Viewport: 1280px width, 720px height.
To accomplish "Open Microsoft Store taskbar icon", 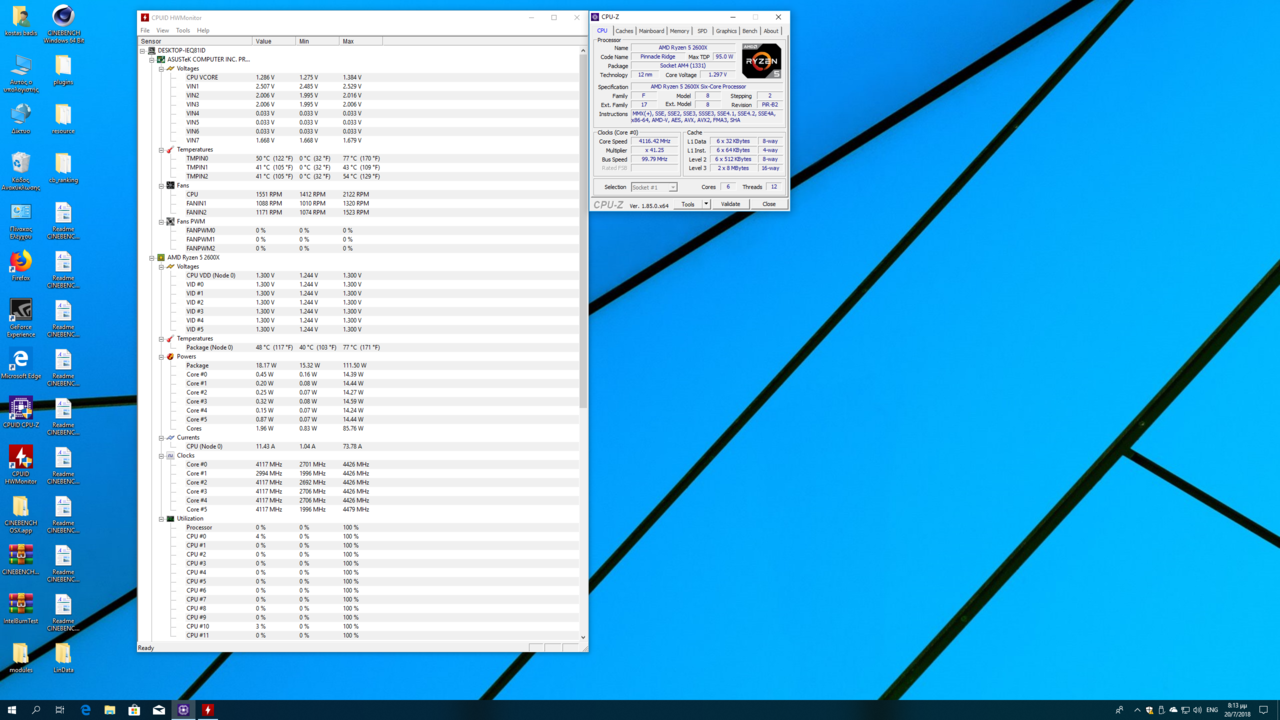I will click(134, 710).
